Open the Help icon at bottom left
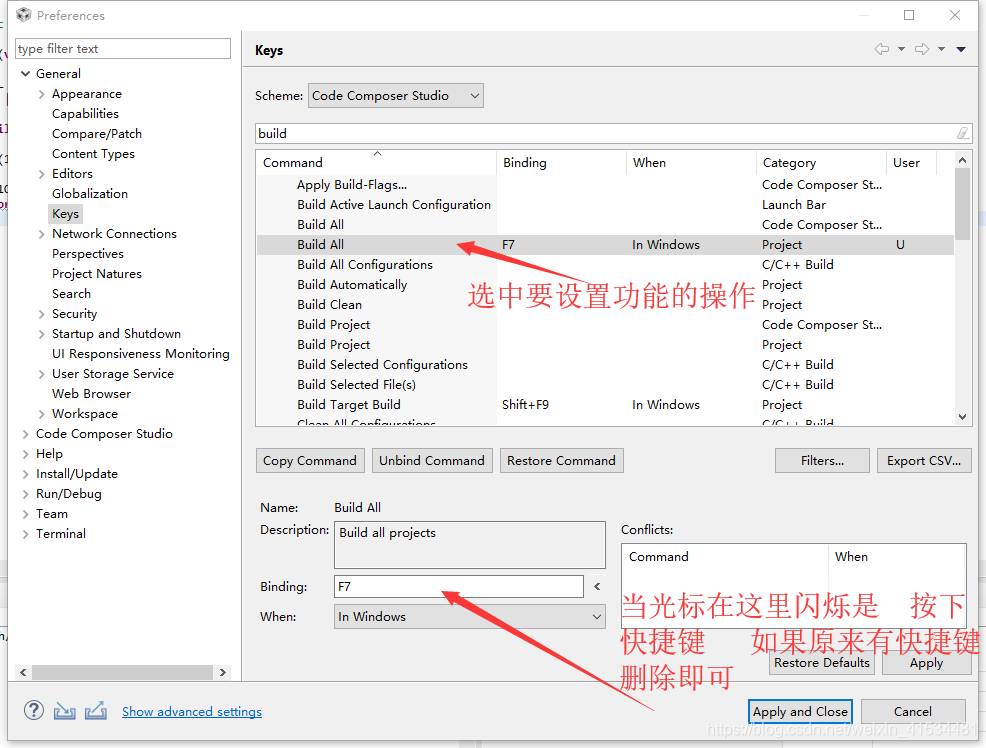986x748 pixels. tap(34, 711)
